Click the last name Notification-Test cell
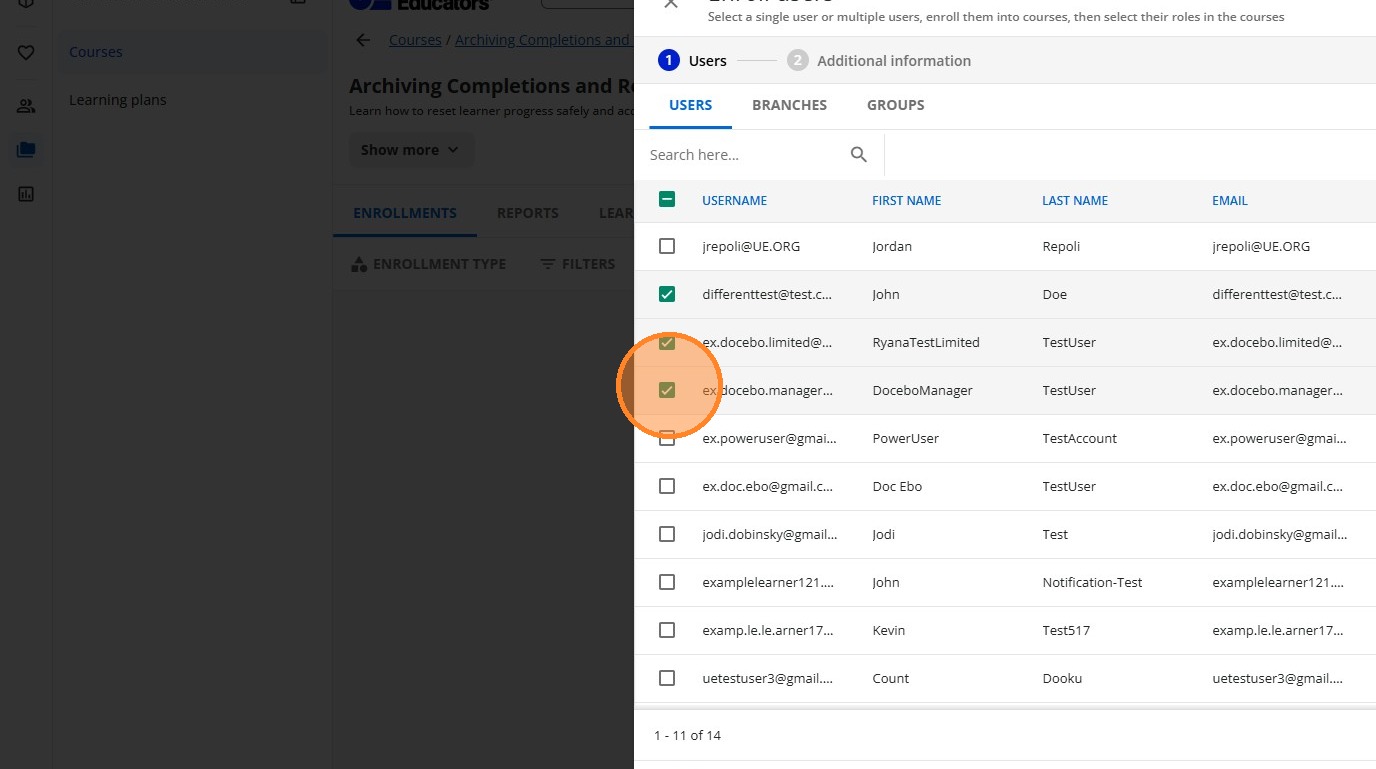 1092,582
